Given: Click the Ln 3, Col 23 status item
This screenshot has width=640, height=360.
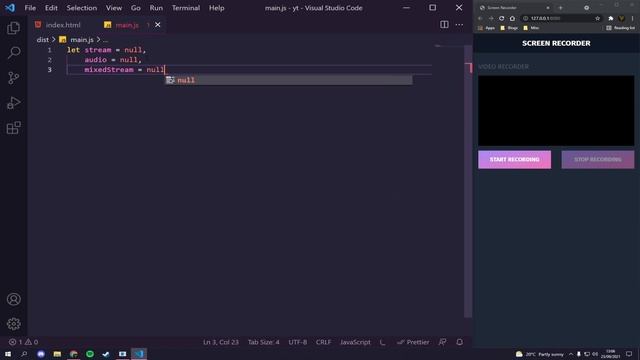Looking at the screenshot, I should [221, 342].
